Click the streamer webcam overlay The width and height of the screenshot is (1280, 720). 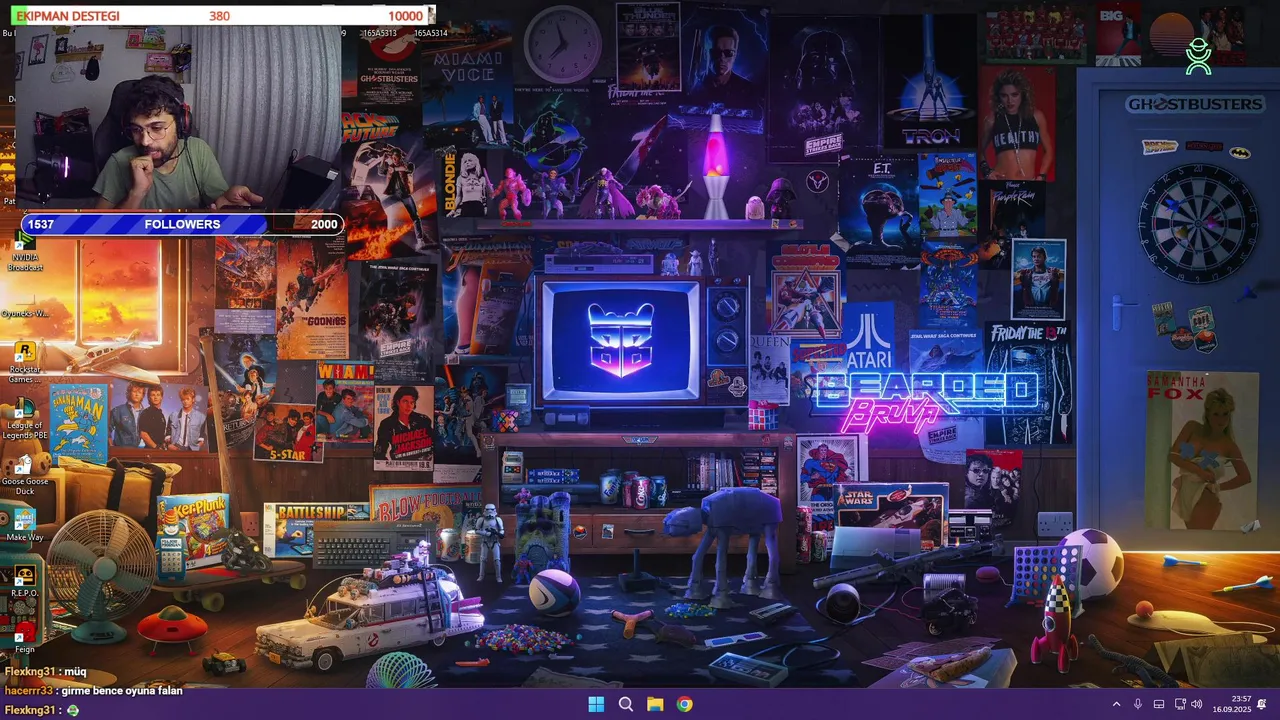pyautogui.click(x=178, y=118)
